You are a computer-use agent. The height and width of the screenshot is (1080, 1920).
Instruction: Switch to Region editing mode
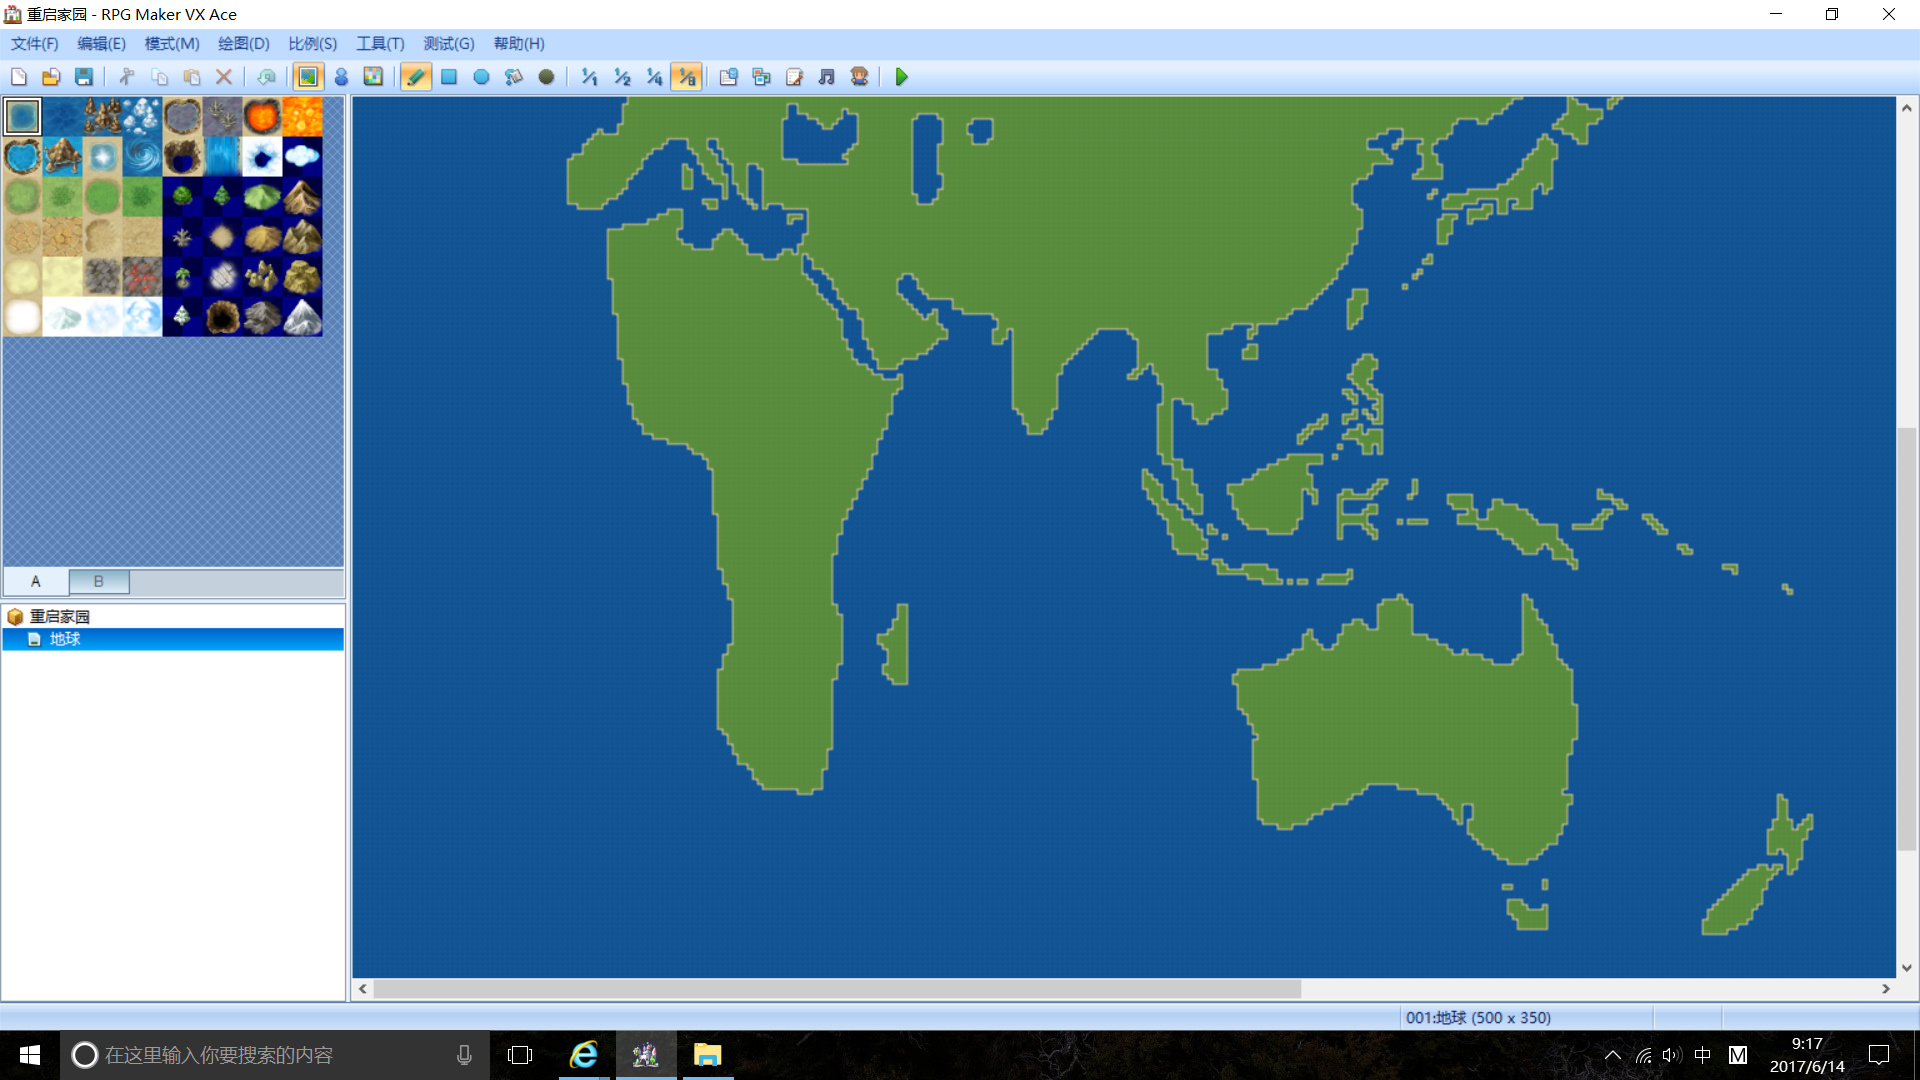(373, 77)
